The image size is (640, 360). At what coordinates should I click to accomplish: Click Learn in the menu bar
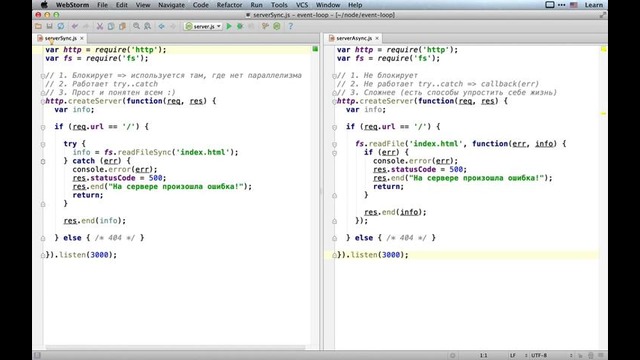click(x=593, y=5)
